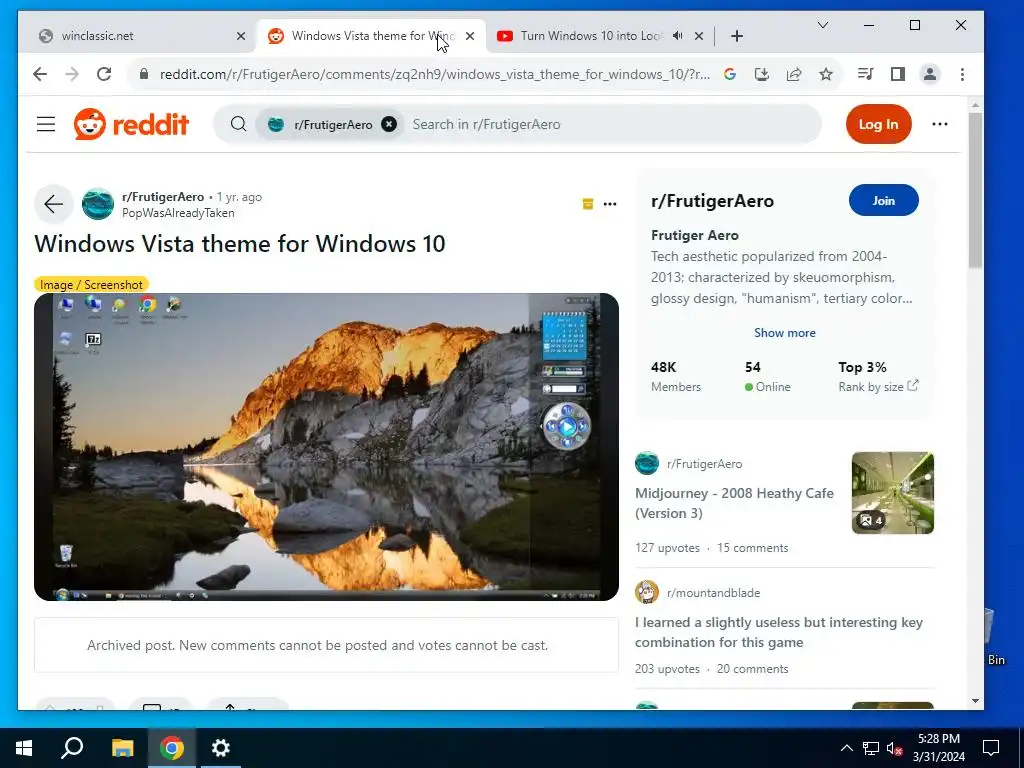The image size is (1024, 768).
Task: Open Chrome profile avatar icon
Action: tap(930, 74)
